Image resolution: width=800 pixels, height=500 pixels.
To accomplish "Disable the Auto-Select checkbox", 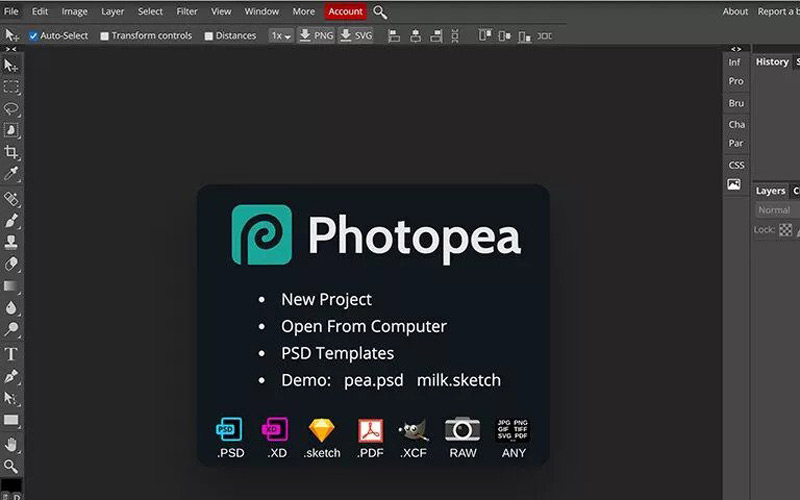I will tap(33, 36).
